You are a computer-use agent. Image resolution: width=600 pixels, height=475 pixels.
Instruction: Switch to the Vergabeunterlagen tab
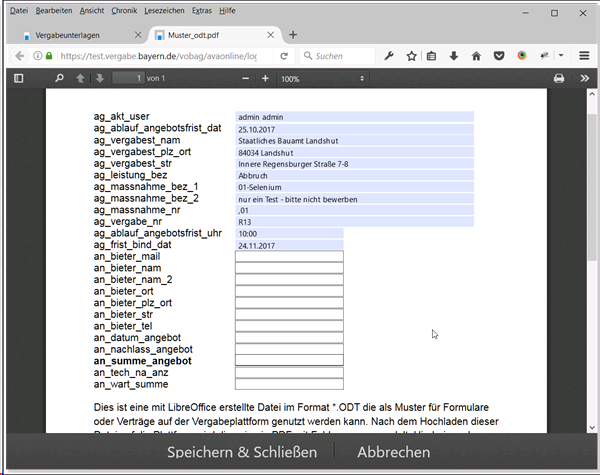click(x=70, y=34)
